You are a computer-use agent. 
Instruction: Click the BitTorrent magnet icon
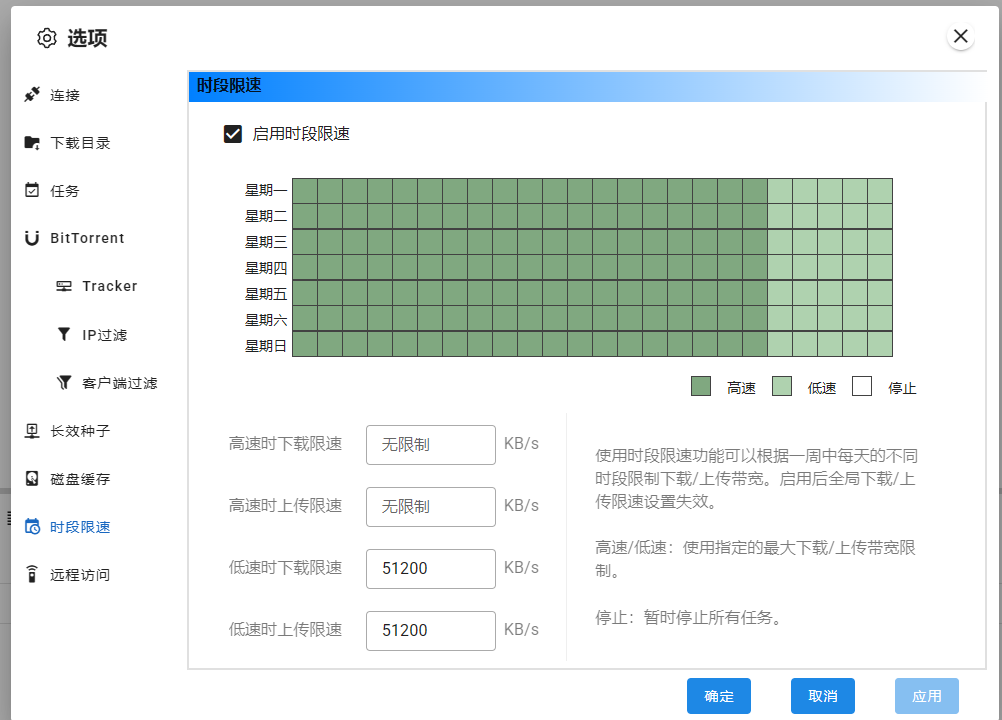click(x=32, y=238)
